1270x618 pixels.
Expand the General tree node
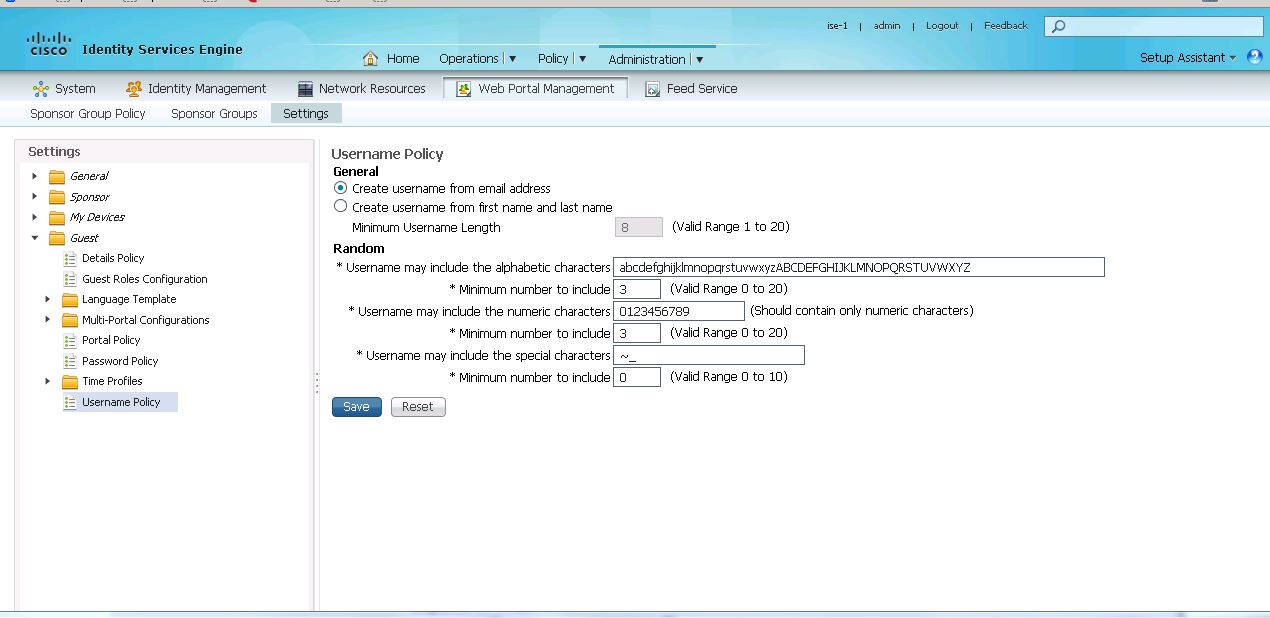point(35,176)
